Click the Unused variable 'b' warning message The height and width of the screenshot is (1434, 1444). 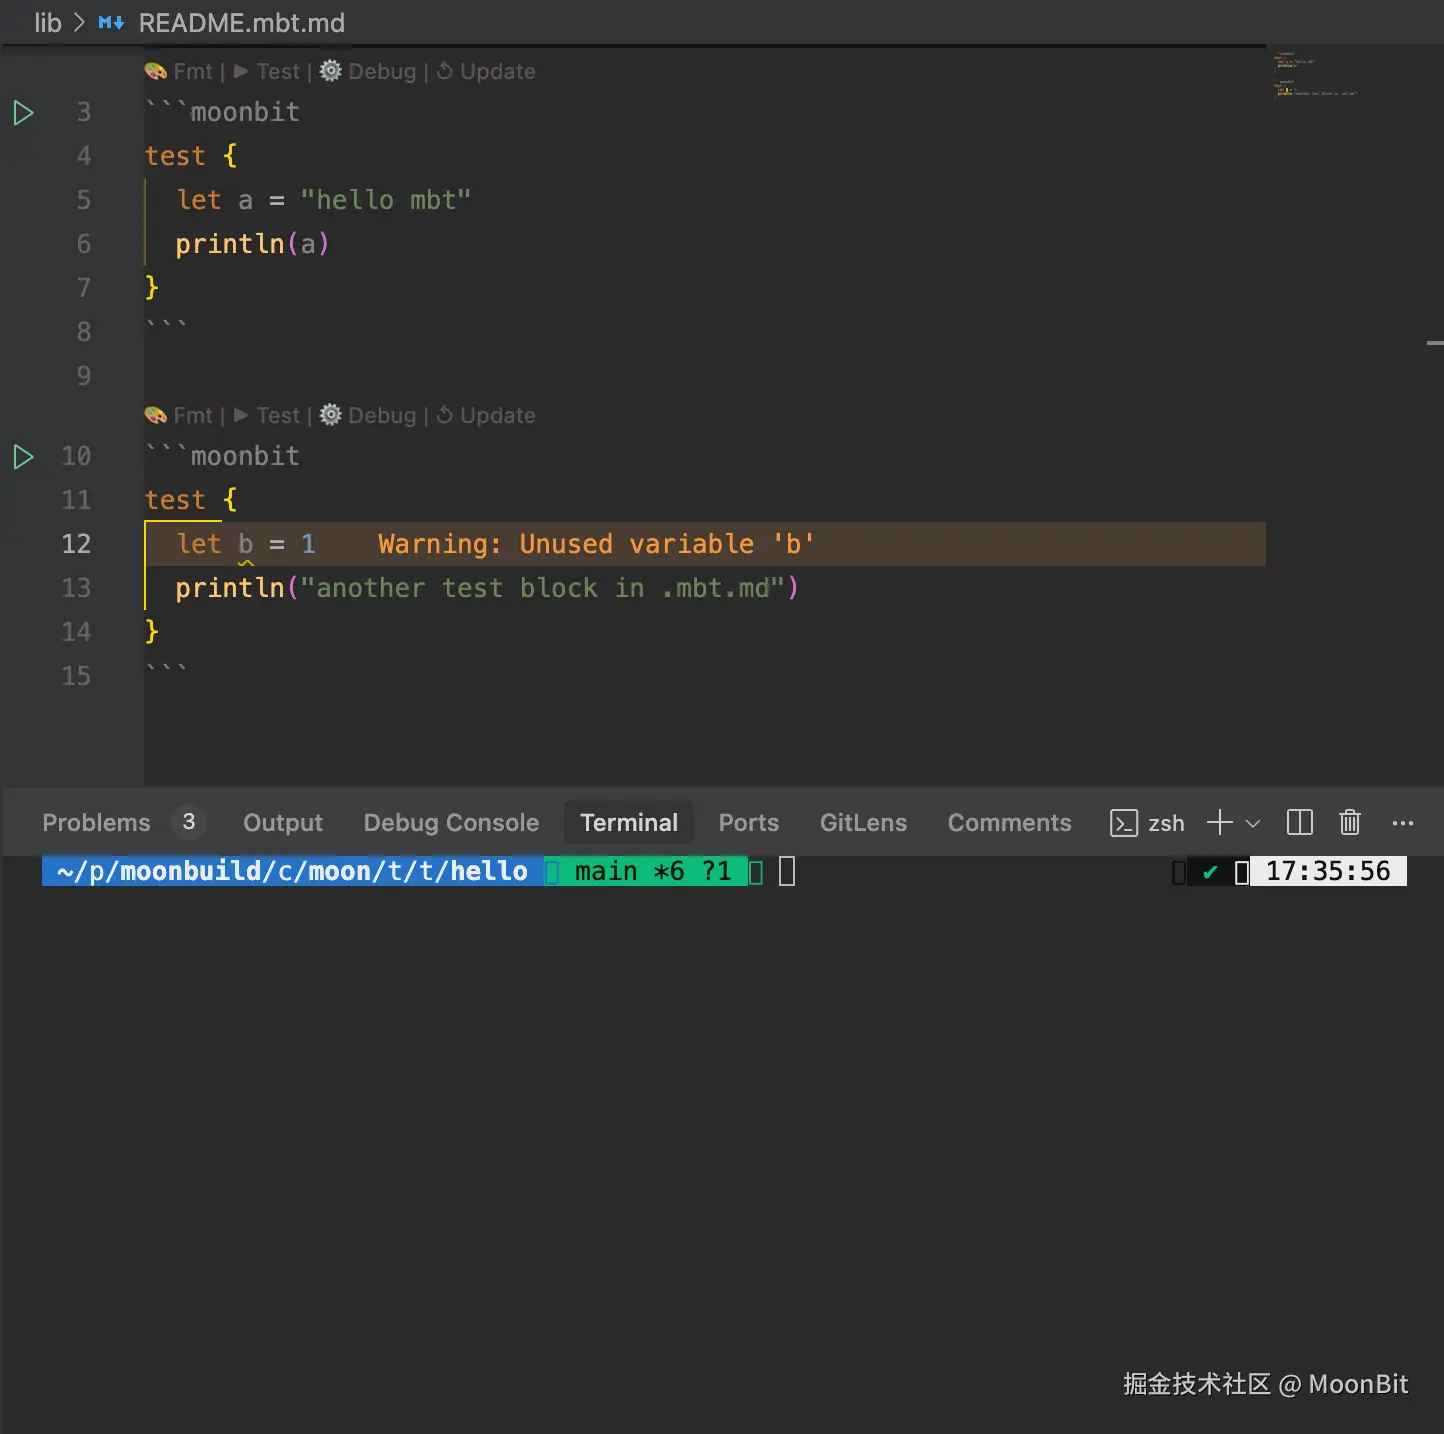tap(596, 544)
